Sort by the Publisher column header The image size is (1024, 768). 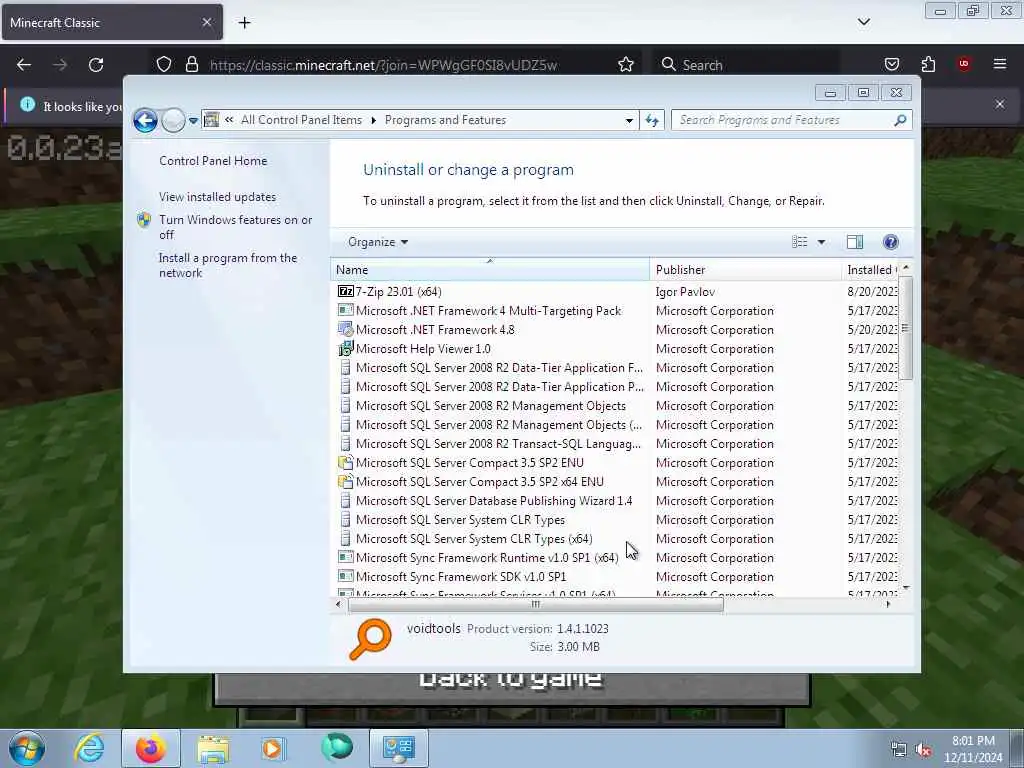(x=745, y=270)
